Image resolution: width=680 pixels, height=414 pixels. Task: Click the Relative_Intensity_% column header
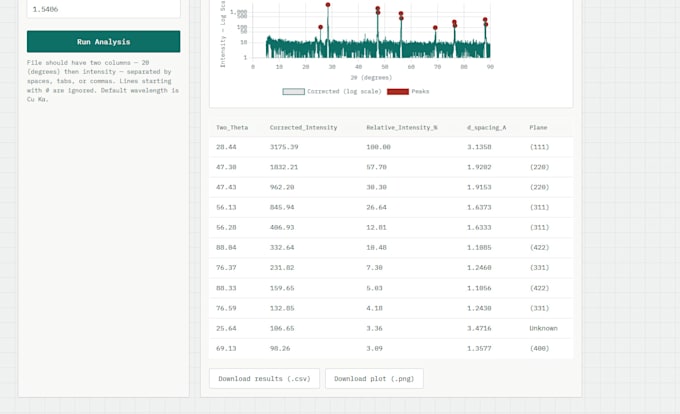pos(402,127)
